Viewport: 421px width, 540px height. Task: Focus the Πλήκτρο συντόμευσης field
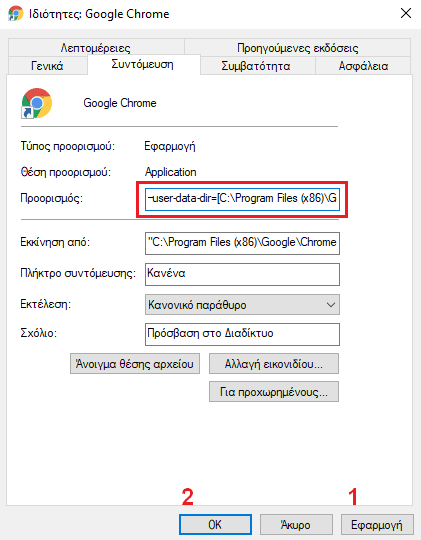(x=242, y=274)
